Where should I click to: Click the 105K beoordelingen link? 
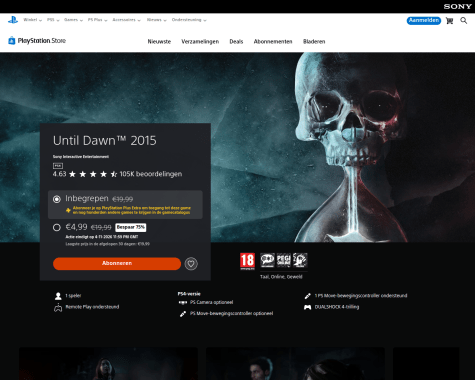click(151, 174)
